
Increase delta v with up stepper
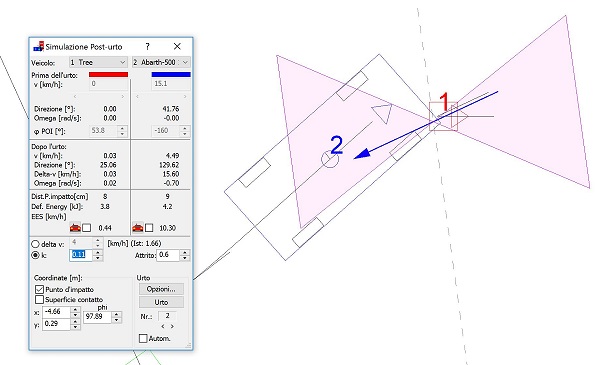pyautogui.click(x=98, y=240)
